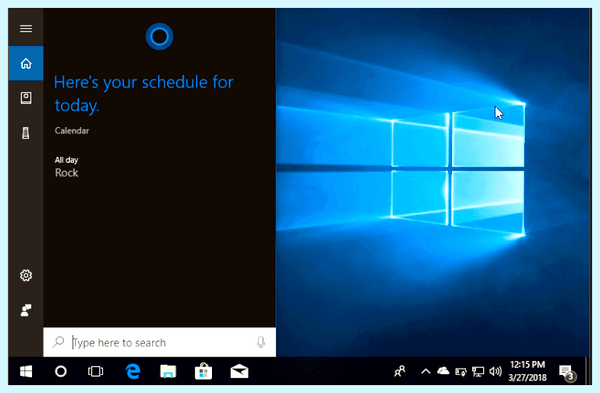Click the clock showing 12:15 PM
The height and width of the screenshot is (393, 600).
click(527, 371)
